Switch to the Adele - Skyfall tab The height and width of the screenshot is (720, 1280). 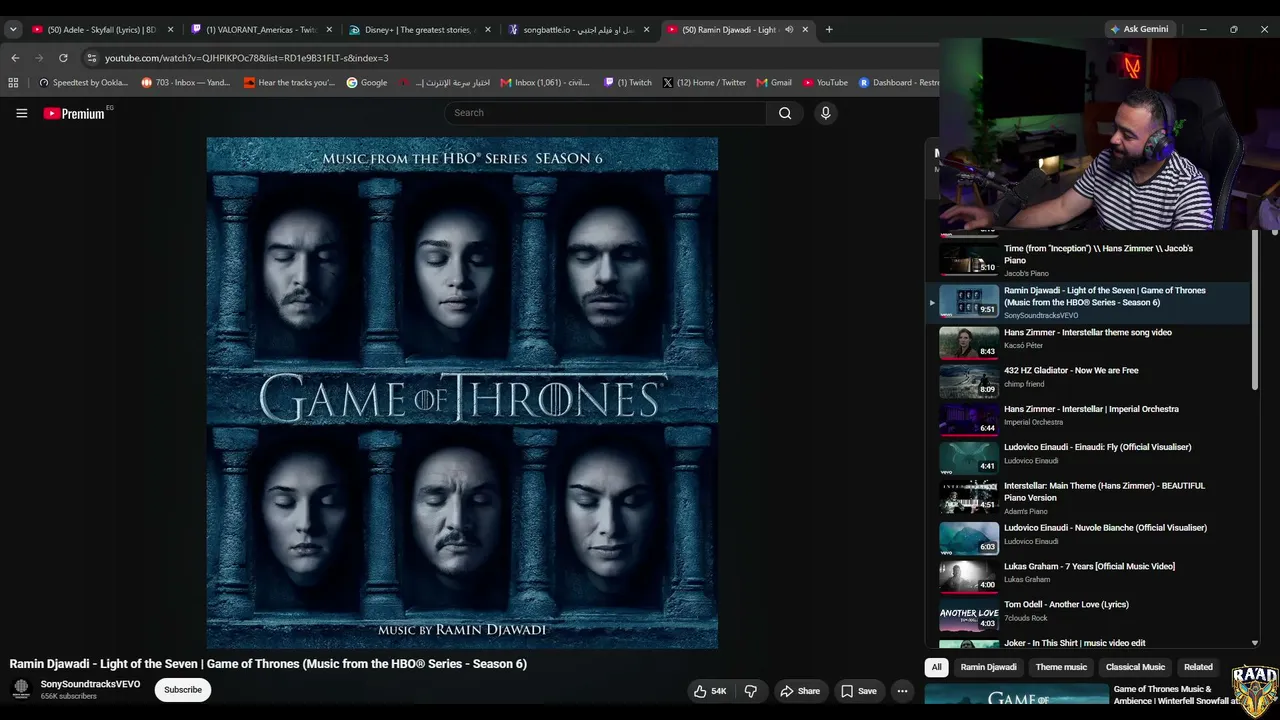click(x=103, y=30)
